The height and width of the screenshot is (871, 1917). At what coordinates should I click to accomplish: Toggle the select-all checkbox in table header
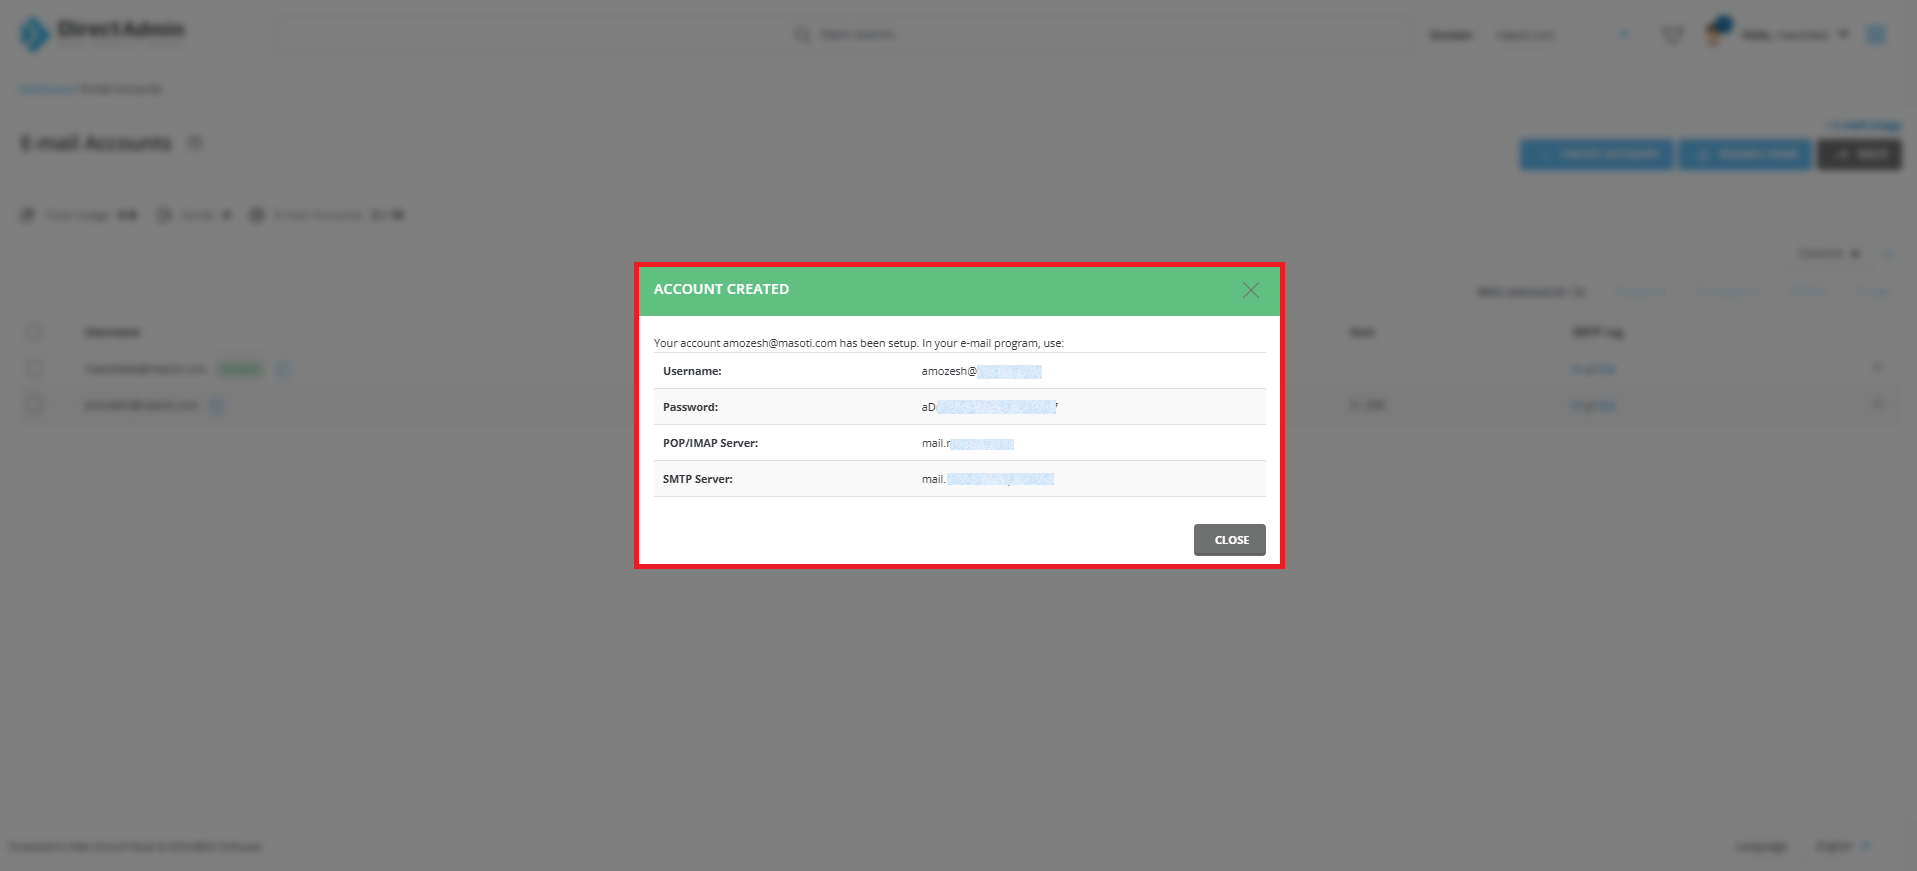[x=35, y=332]
